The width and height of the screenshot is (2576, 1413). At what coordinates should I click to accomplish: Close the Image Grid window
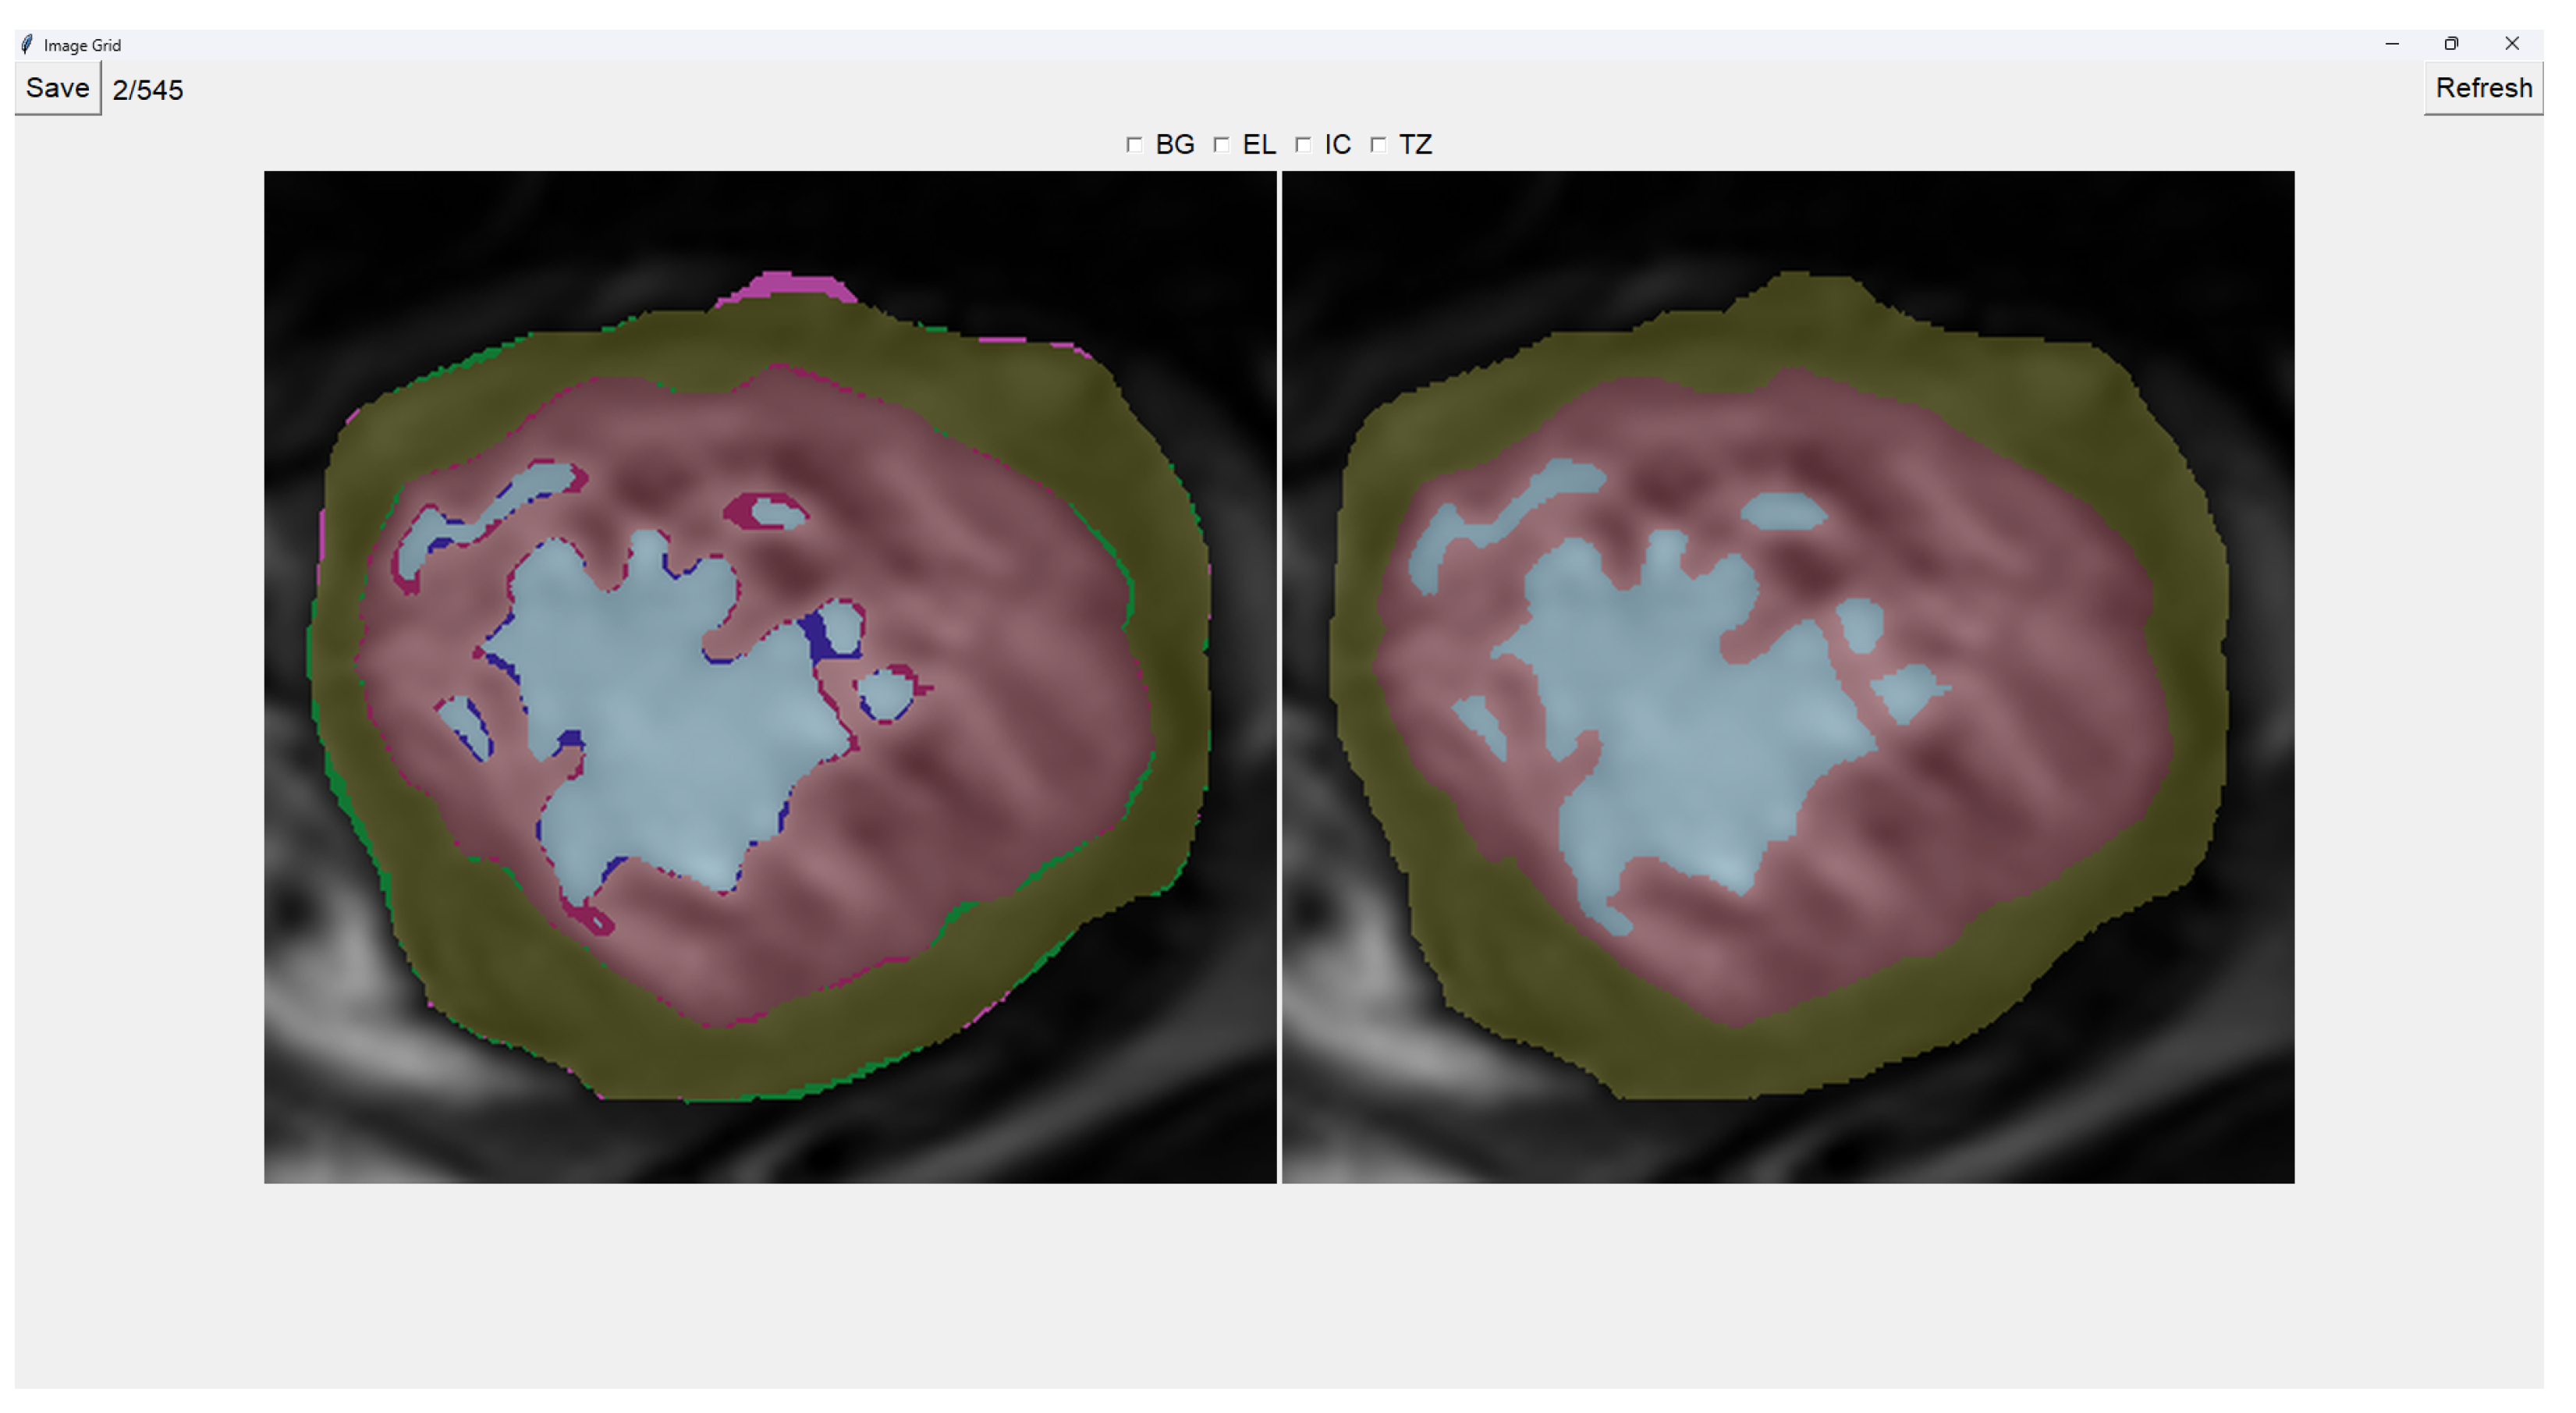coord(2512,44)
